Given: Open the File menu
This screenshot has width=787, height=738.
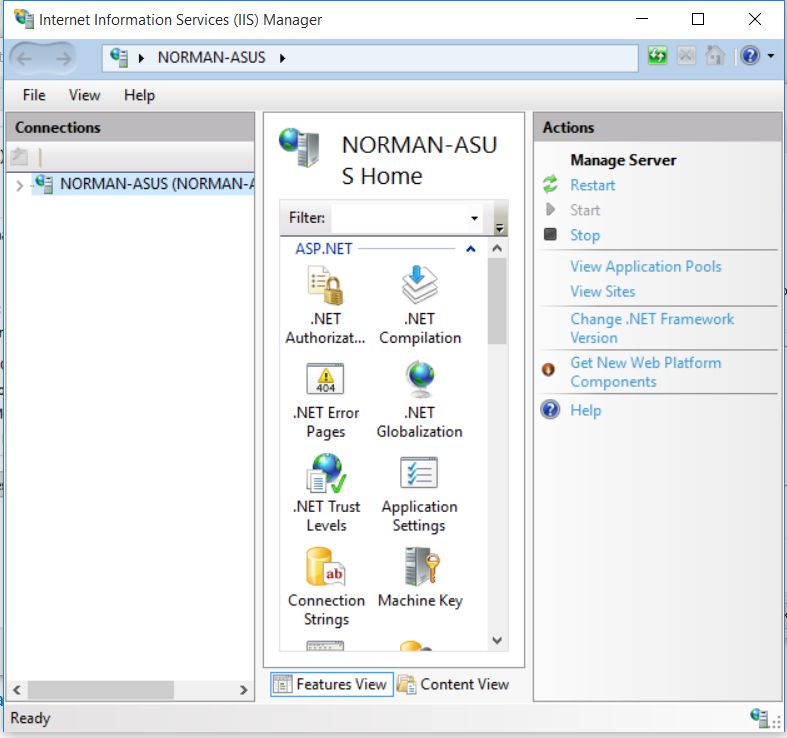Looking at the screenshot, I should tap(34, 95).
